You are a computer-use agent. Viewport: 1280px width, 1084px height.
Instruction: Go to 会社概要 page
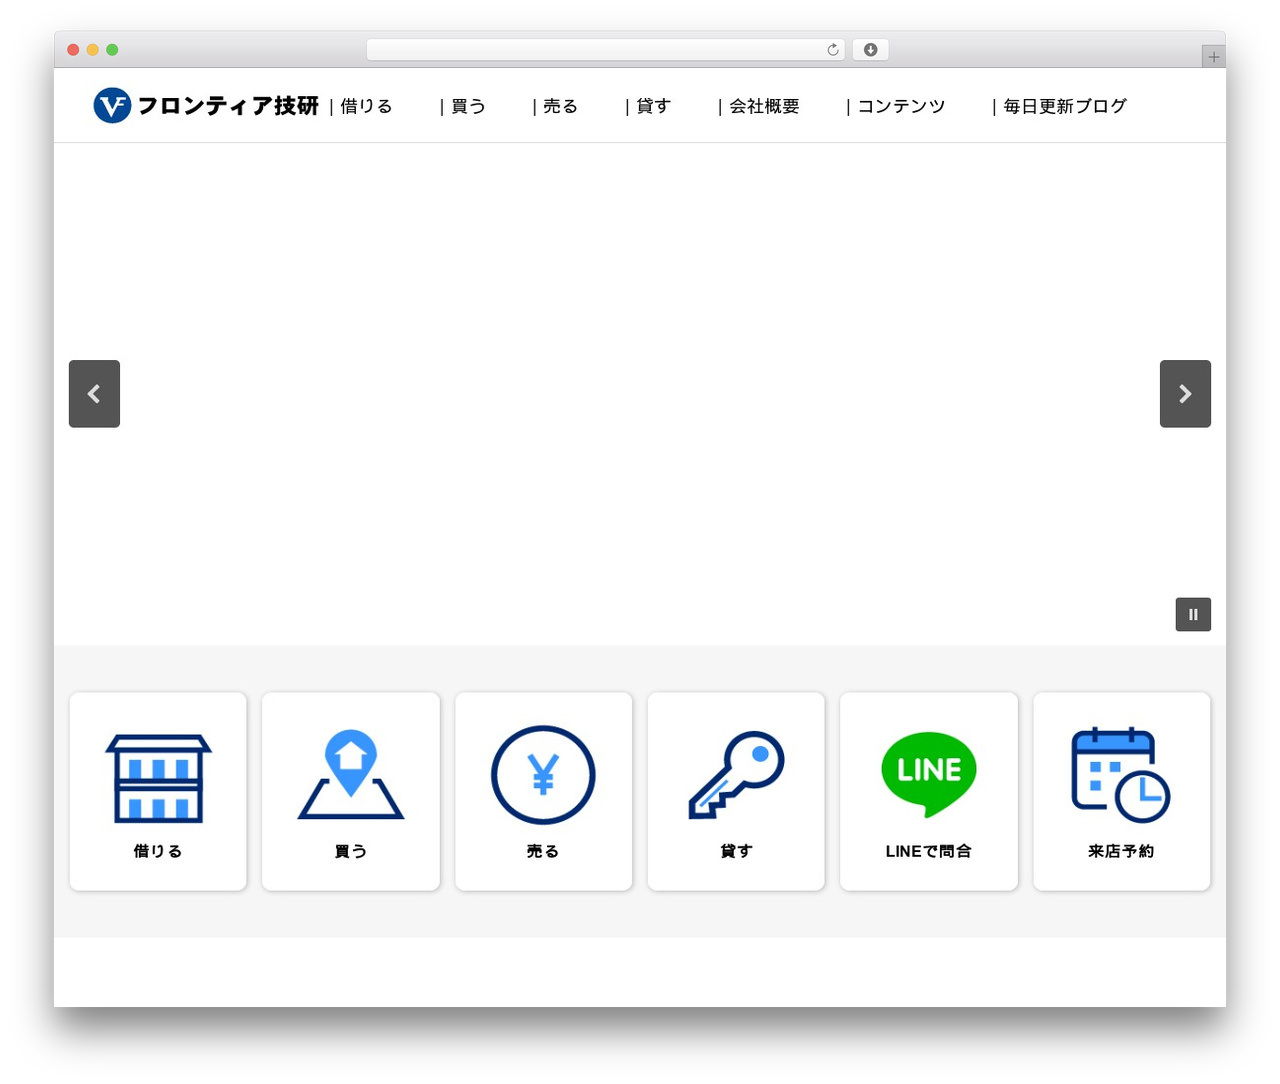click(764, 106)
